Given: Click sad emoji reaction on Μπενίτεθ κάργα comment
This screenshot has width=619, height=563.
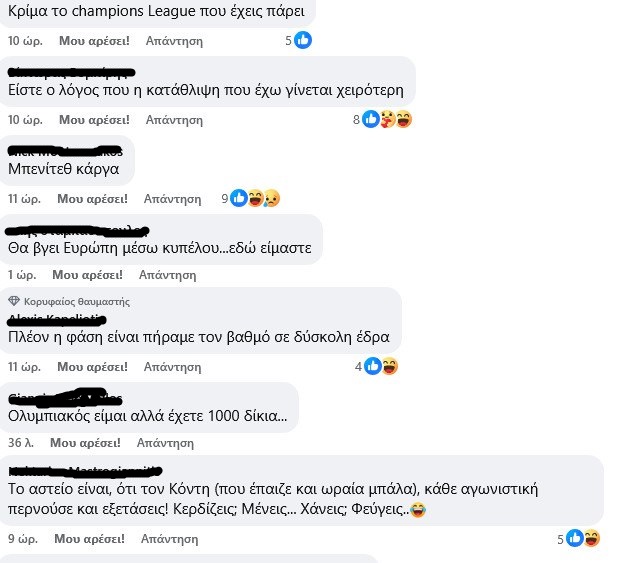Looking at the screenshot, I should (272, 198).
